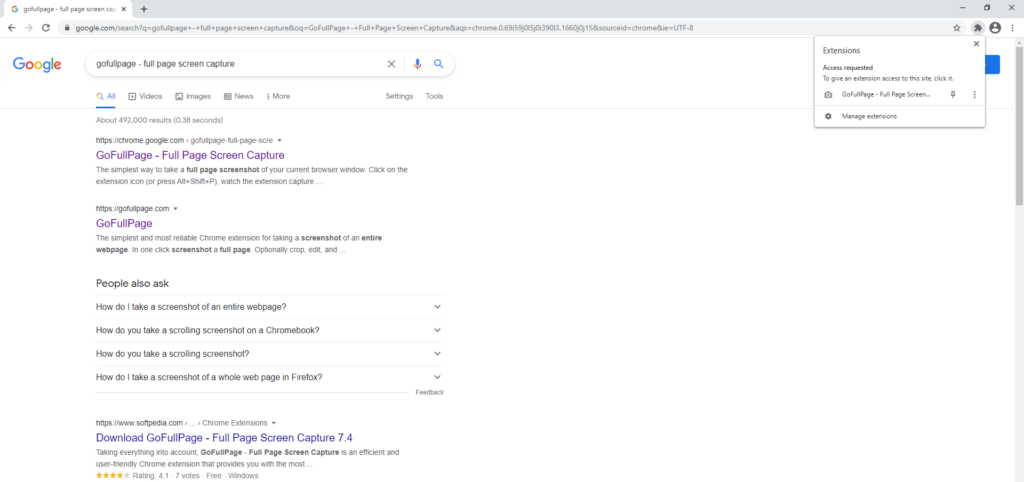
Task: Open search Settings
Action: pos(399,96)
